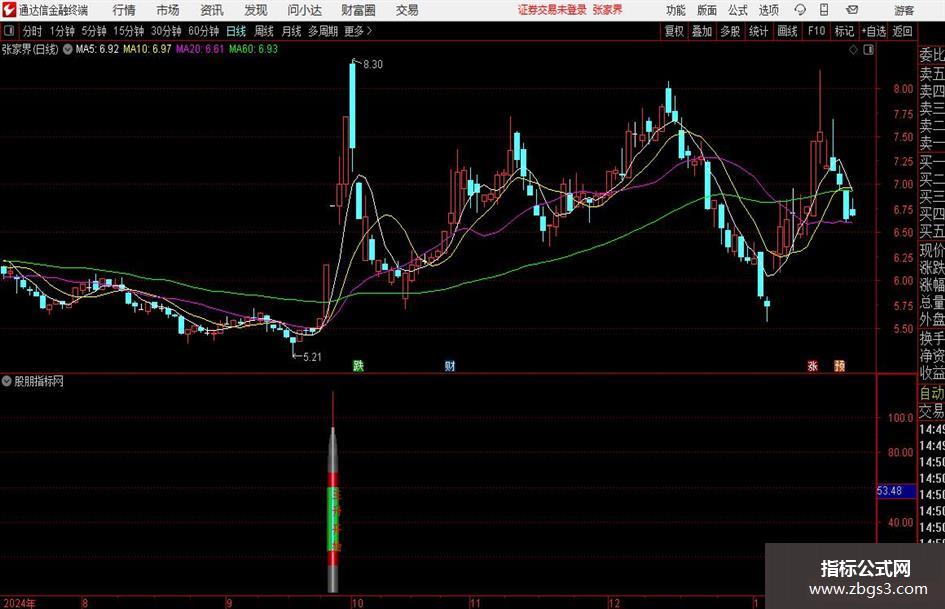Switch to 分时 intraday tab
This screenshot has width=945, height=609.
(x=32, y=31)
